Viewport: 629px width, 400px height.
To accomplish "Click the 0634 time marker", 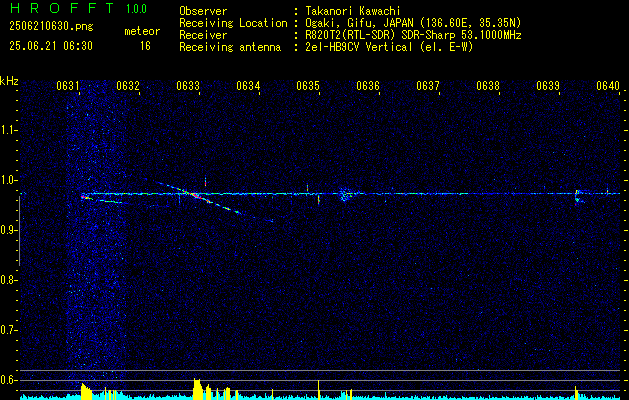I will point(248,86).
